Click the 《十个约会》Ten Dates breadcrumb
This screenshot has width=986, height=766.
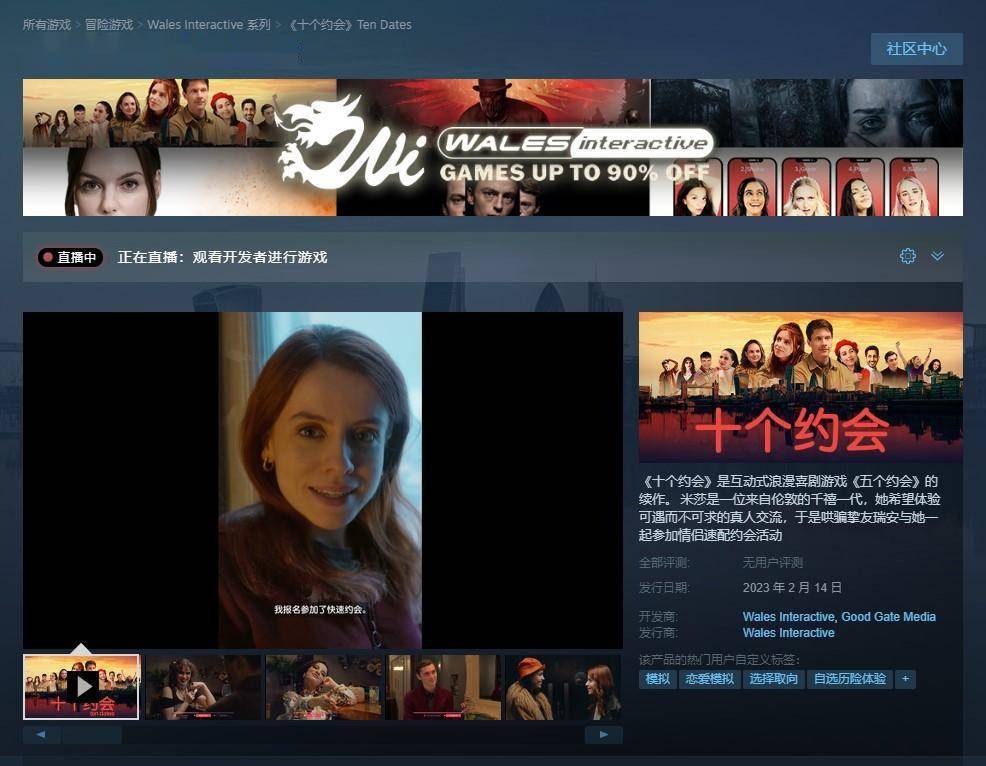pyautogui.click(x=349, y=25)
